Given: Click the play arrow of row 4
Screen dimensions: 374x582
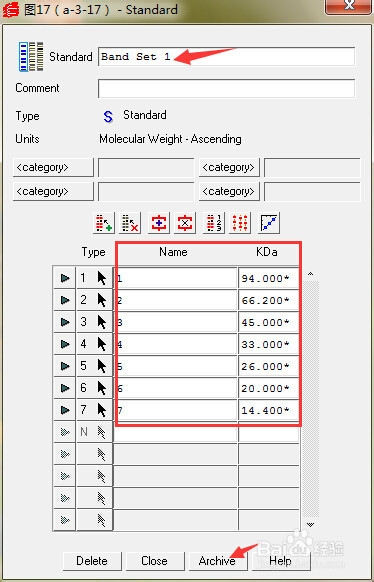Looking at the screenshot, I should click(65, 344).
